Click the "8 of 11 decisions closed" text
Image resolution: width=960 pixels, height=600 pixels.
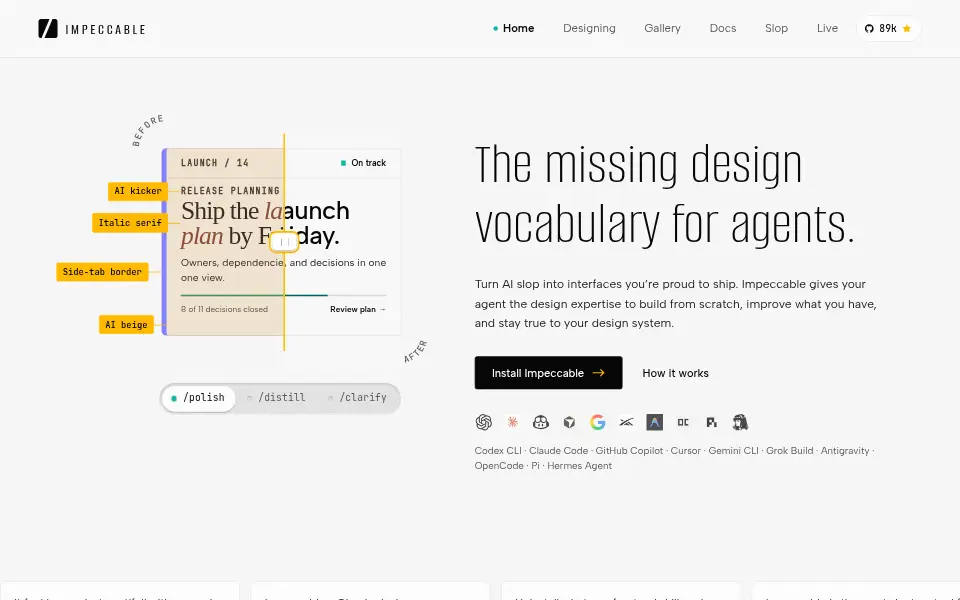224,309
